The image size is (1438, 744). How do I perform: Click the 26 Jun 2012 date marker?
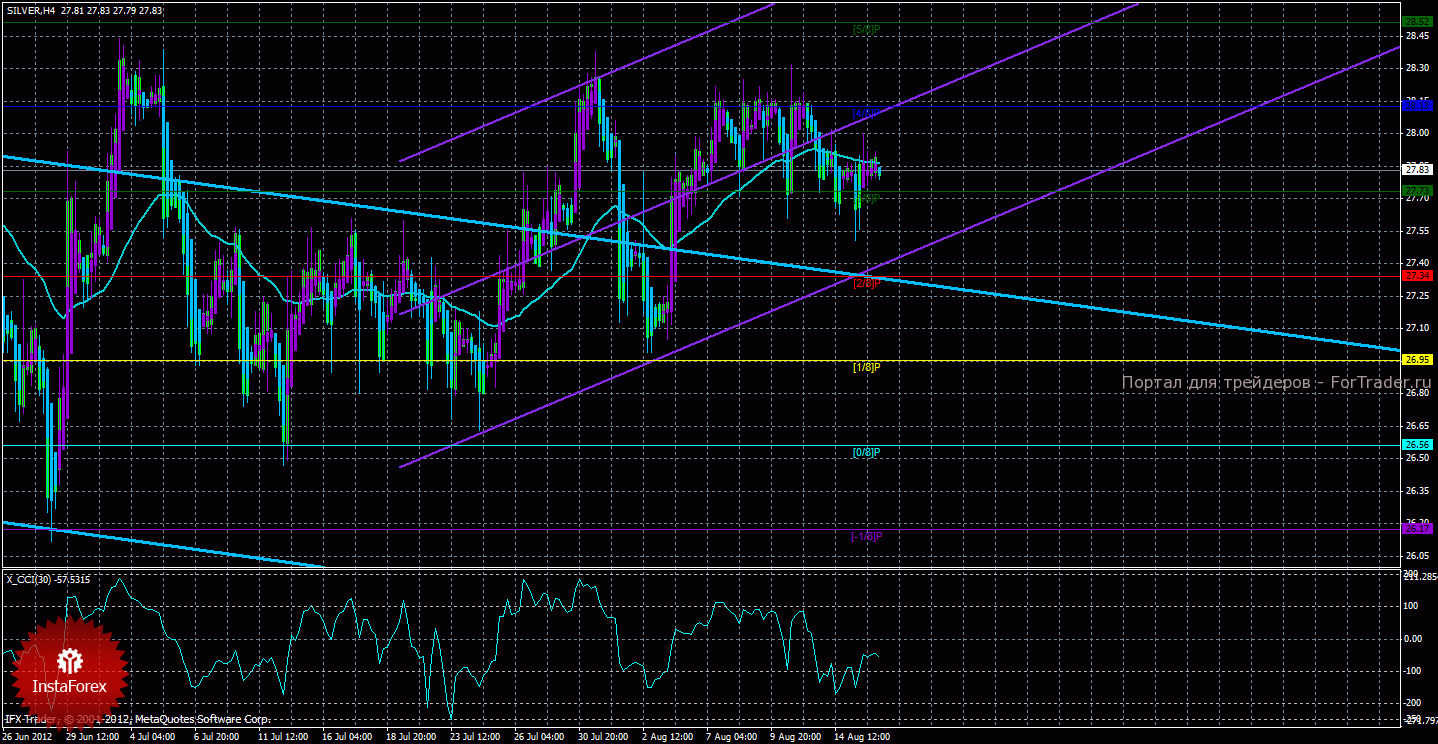(x=28, y=736)
